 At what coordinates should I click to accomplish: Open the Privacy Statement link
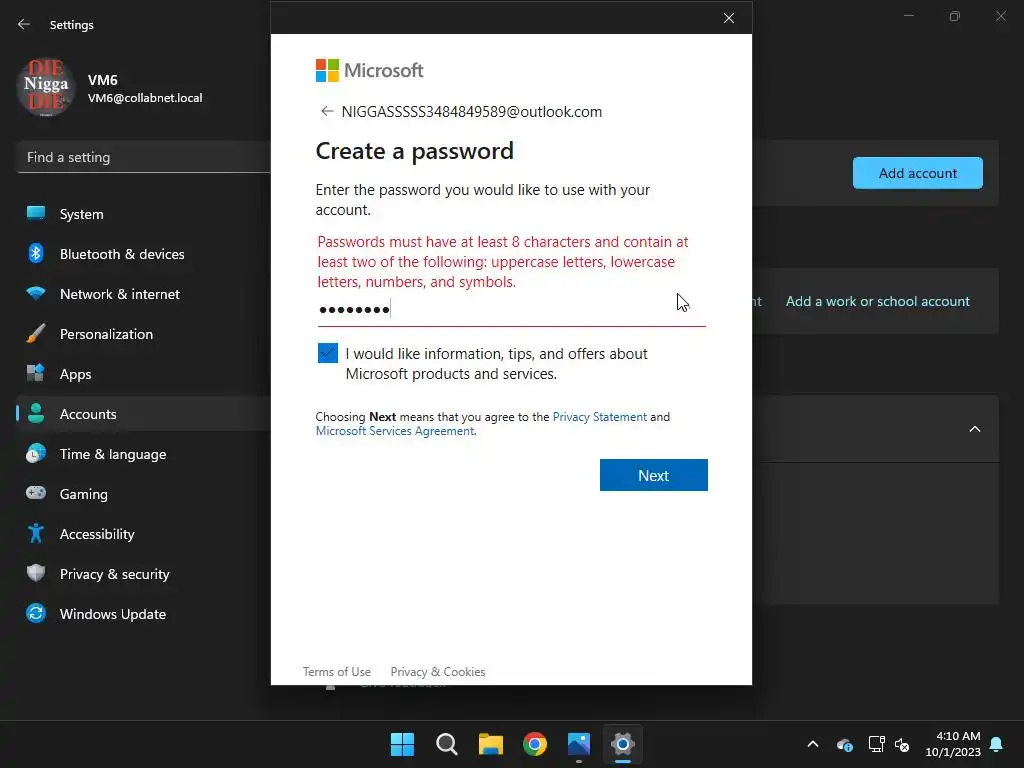(x=600, y=417)
